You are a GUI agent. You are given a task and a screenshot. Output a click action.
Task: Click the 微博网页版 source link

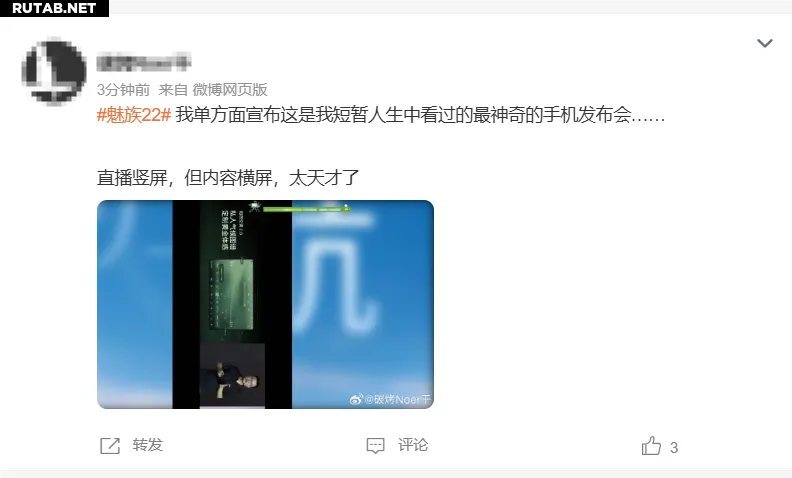click(230, 90)
